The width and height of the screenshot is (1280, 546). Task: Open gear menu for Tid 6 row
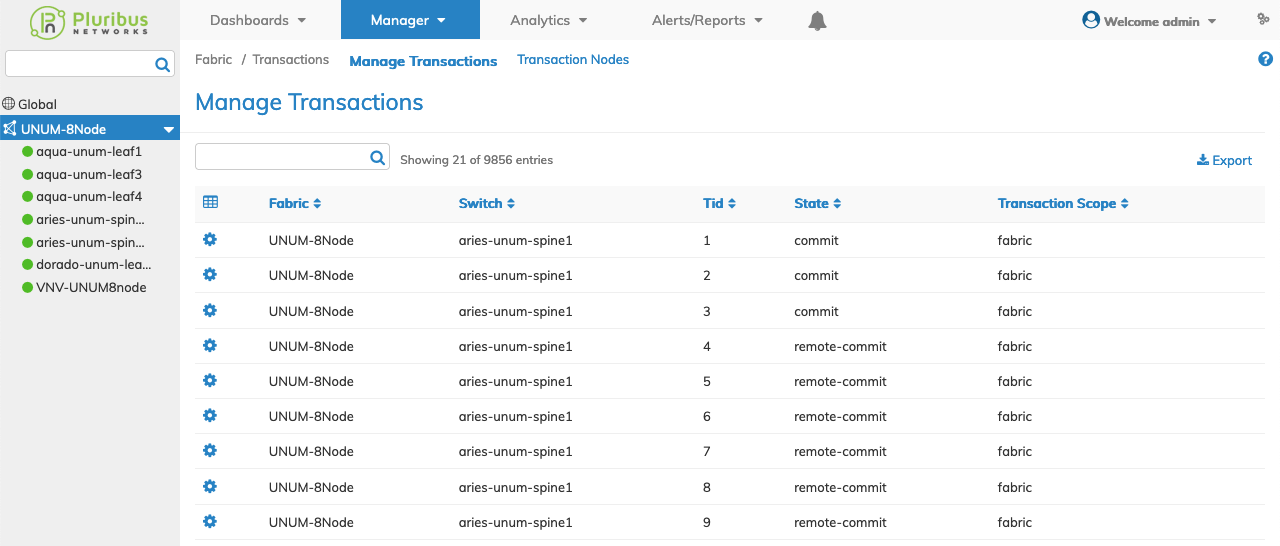tap(210, 416)
